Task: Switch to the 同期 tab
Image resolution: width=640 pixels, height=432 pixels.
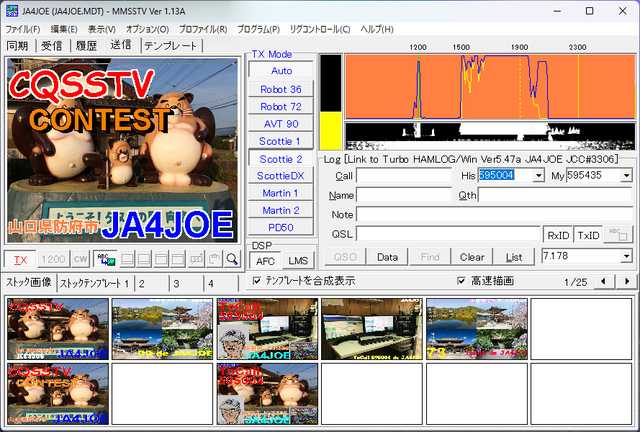Action: (18, 46)
